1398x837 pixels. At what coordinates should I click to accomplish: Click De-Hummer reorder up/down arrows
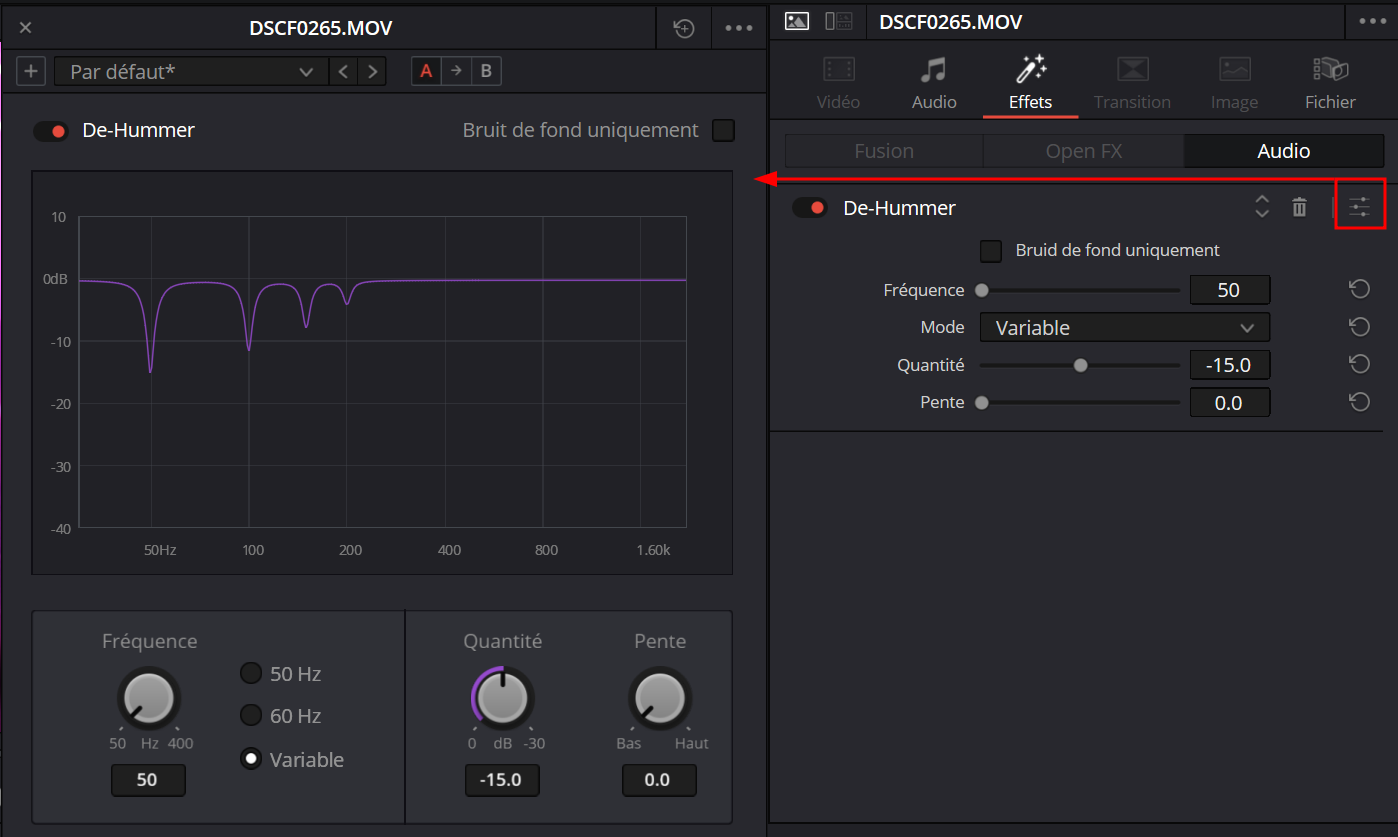pyautogui.click(x=1262, y=206)
